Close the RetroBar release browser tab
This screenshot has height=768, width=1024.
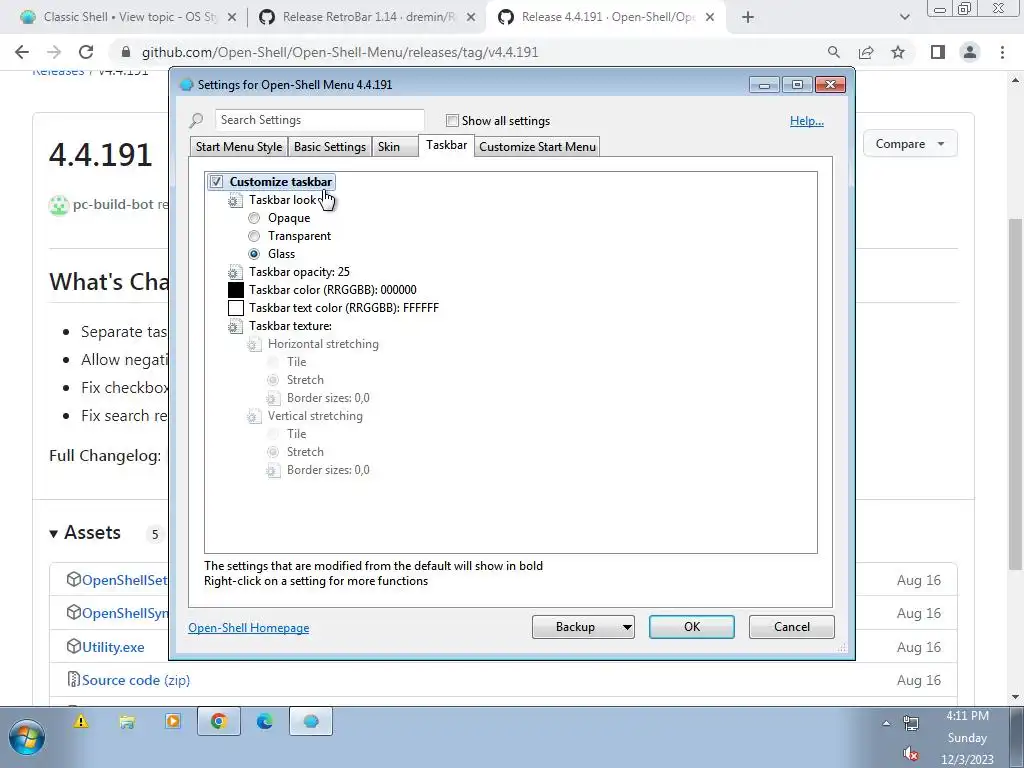coord(470,18)
